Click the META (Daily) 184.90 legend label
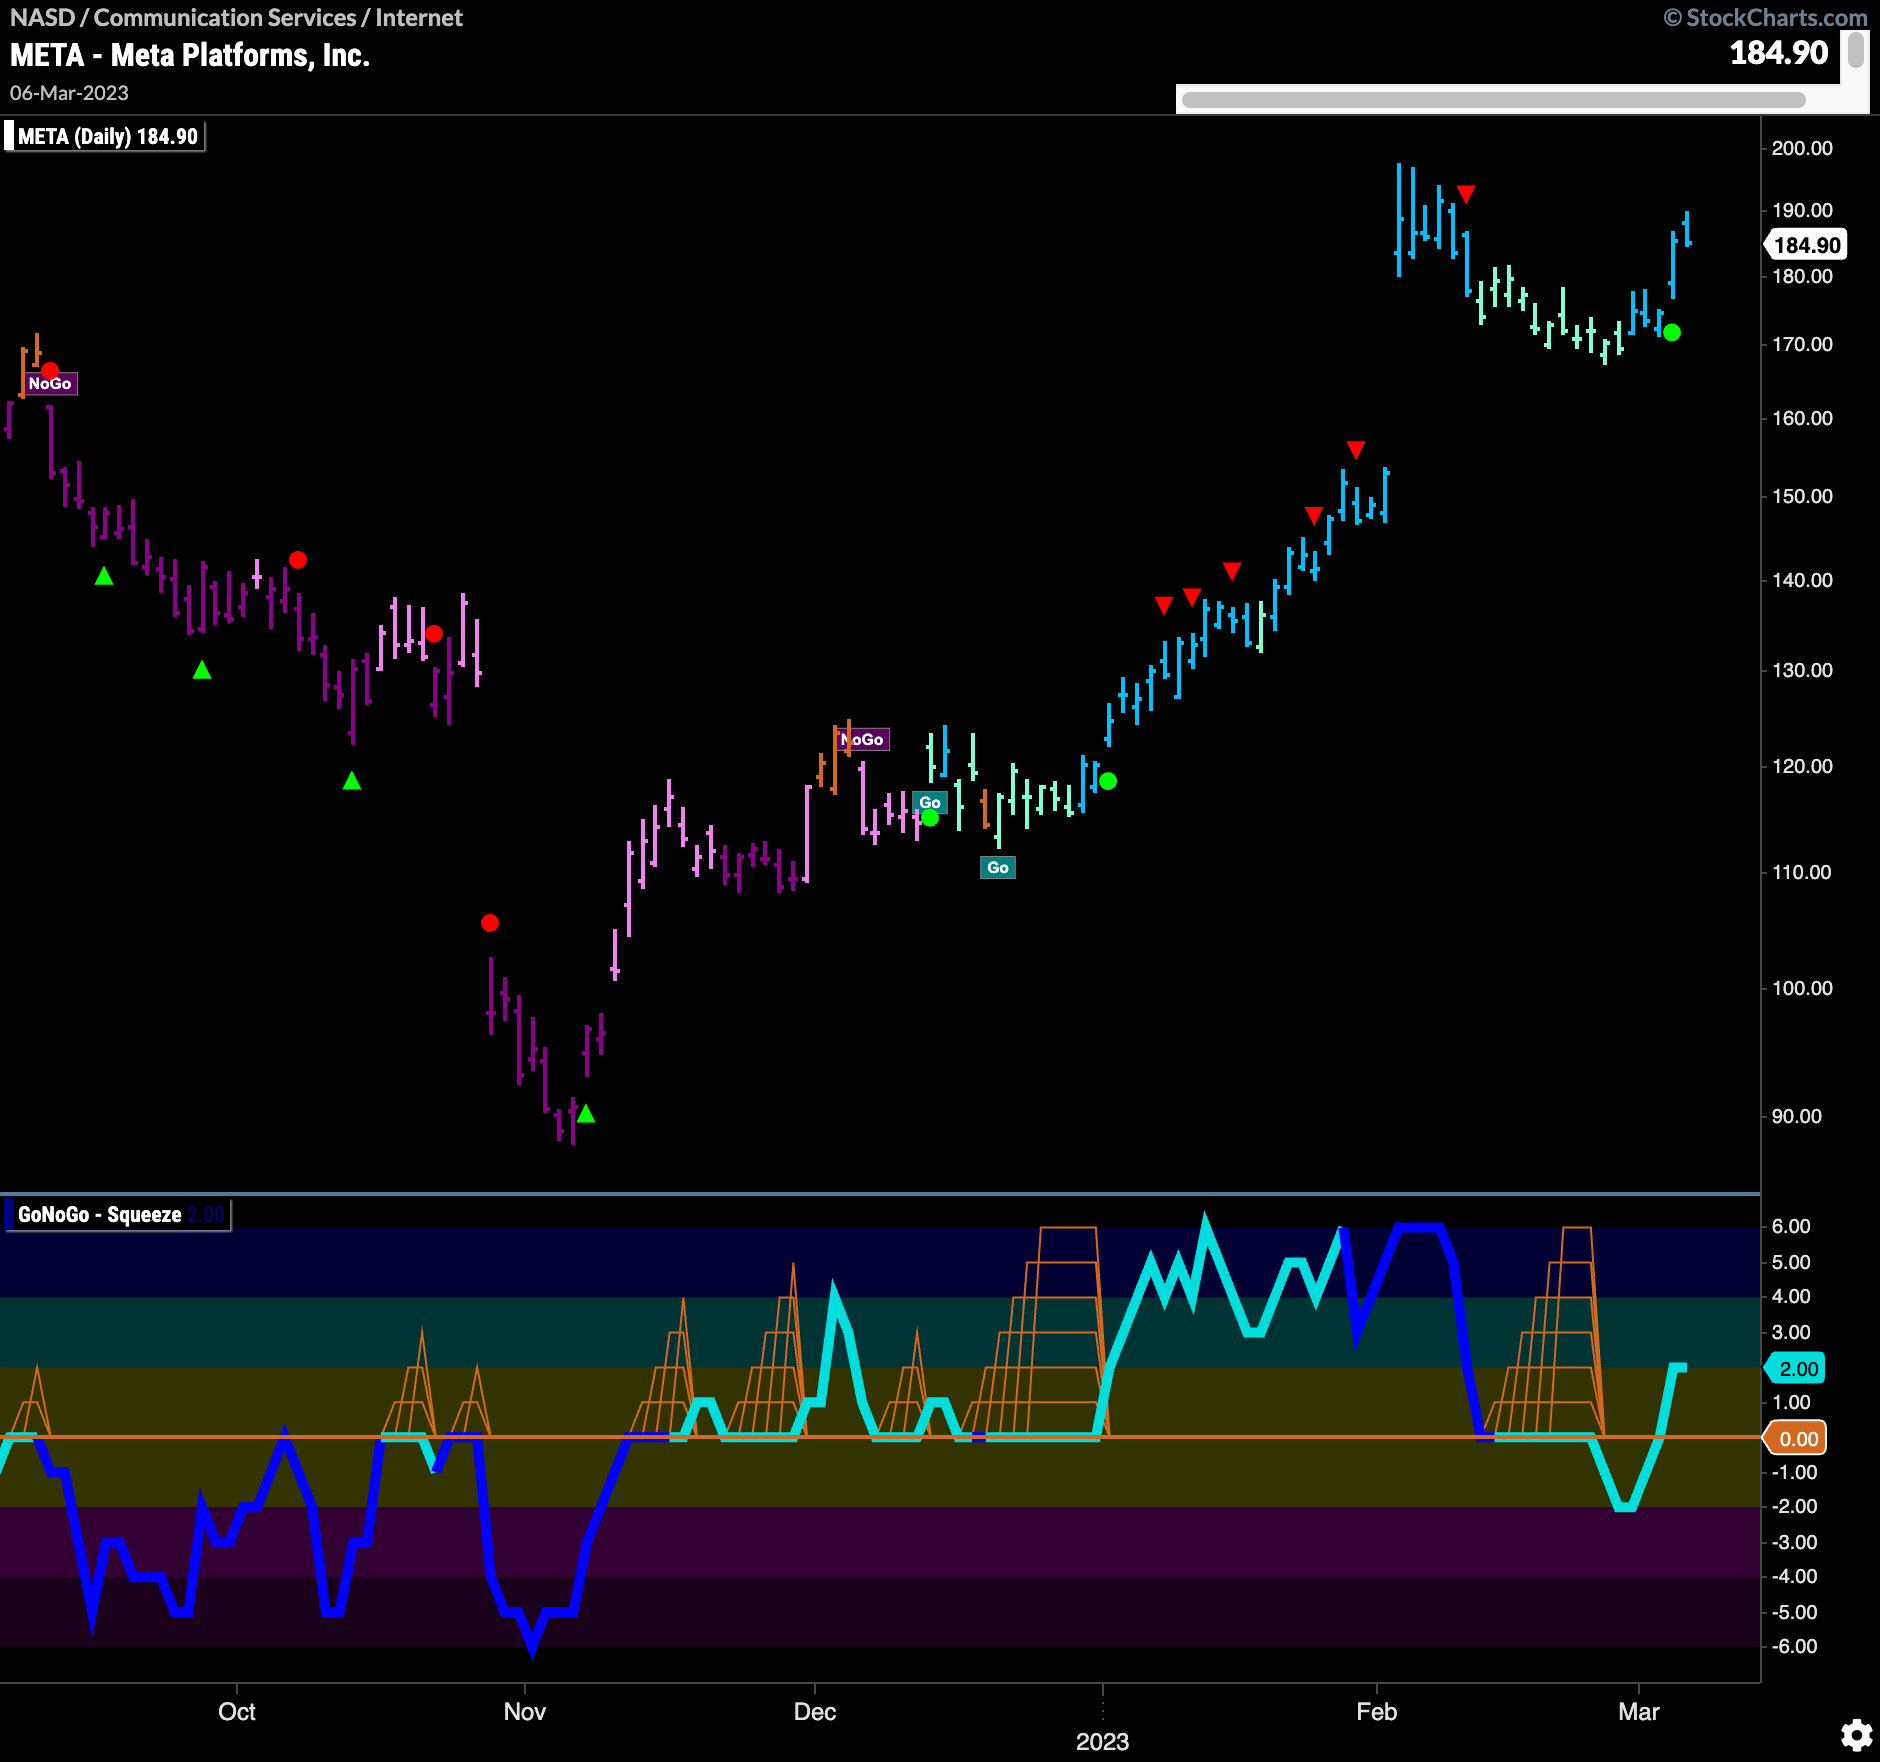The image size is (1880, 1762). click(107, 137)
